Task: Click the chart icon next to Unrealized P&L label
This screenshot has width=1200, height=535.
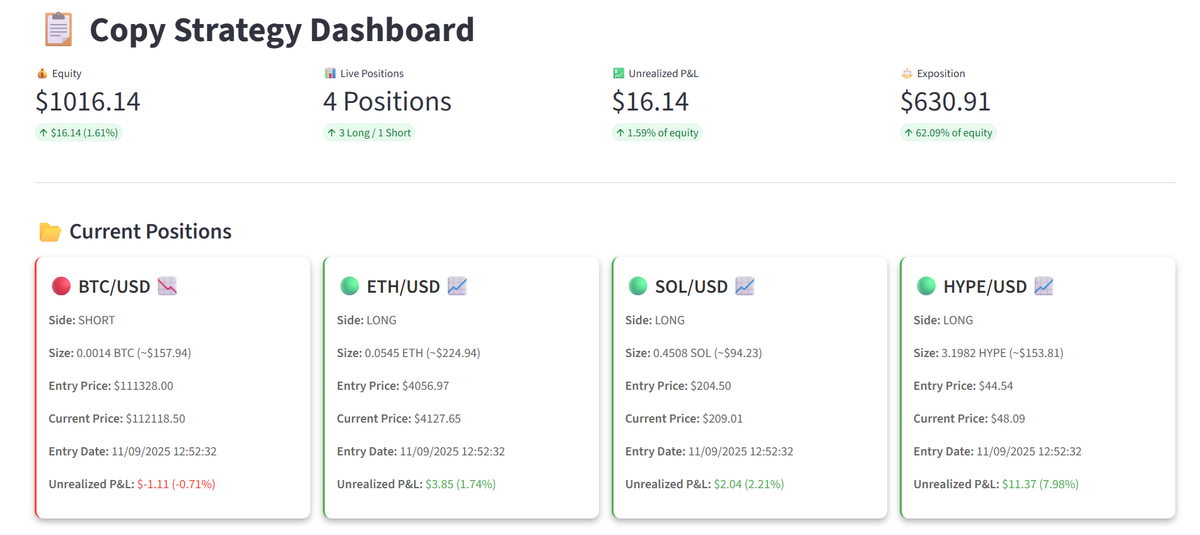Action: [x=619, y=73]
